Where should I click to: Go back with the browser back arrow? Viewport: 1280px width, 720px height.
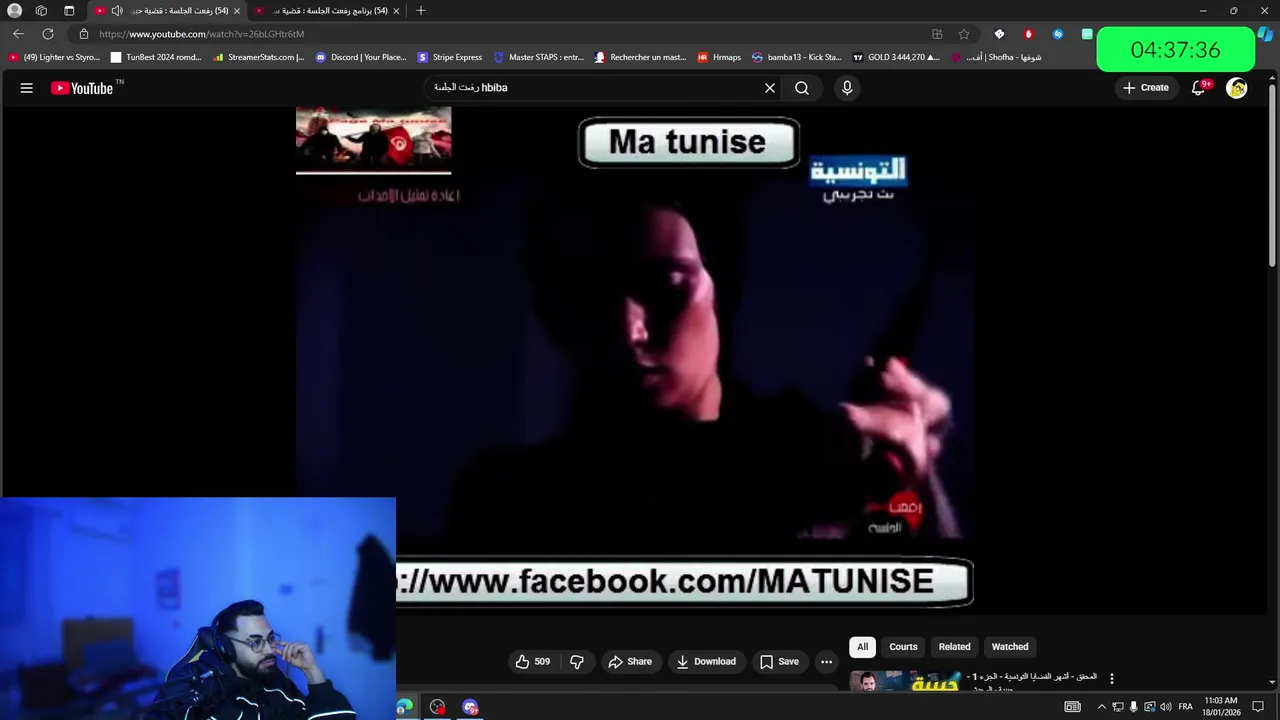[x=18, y=34]
